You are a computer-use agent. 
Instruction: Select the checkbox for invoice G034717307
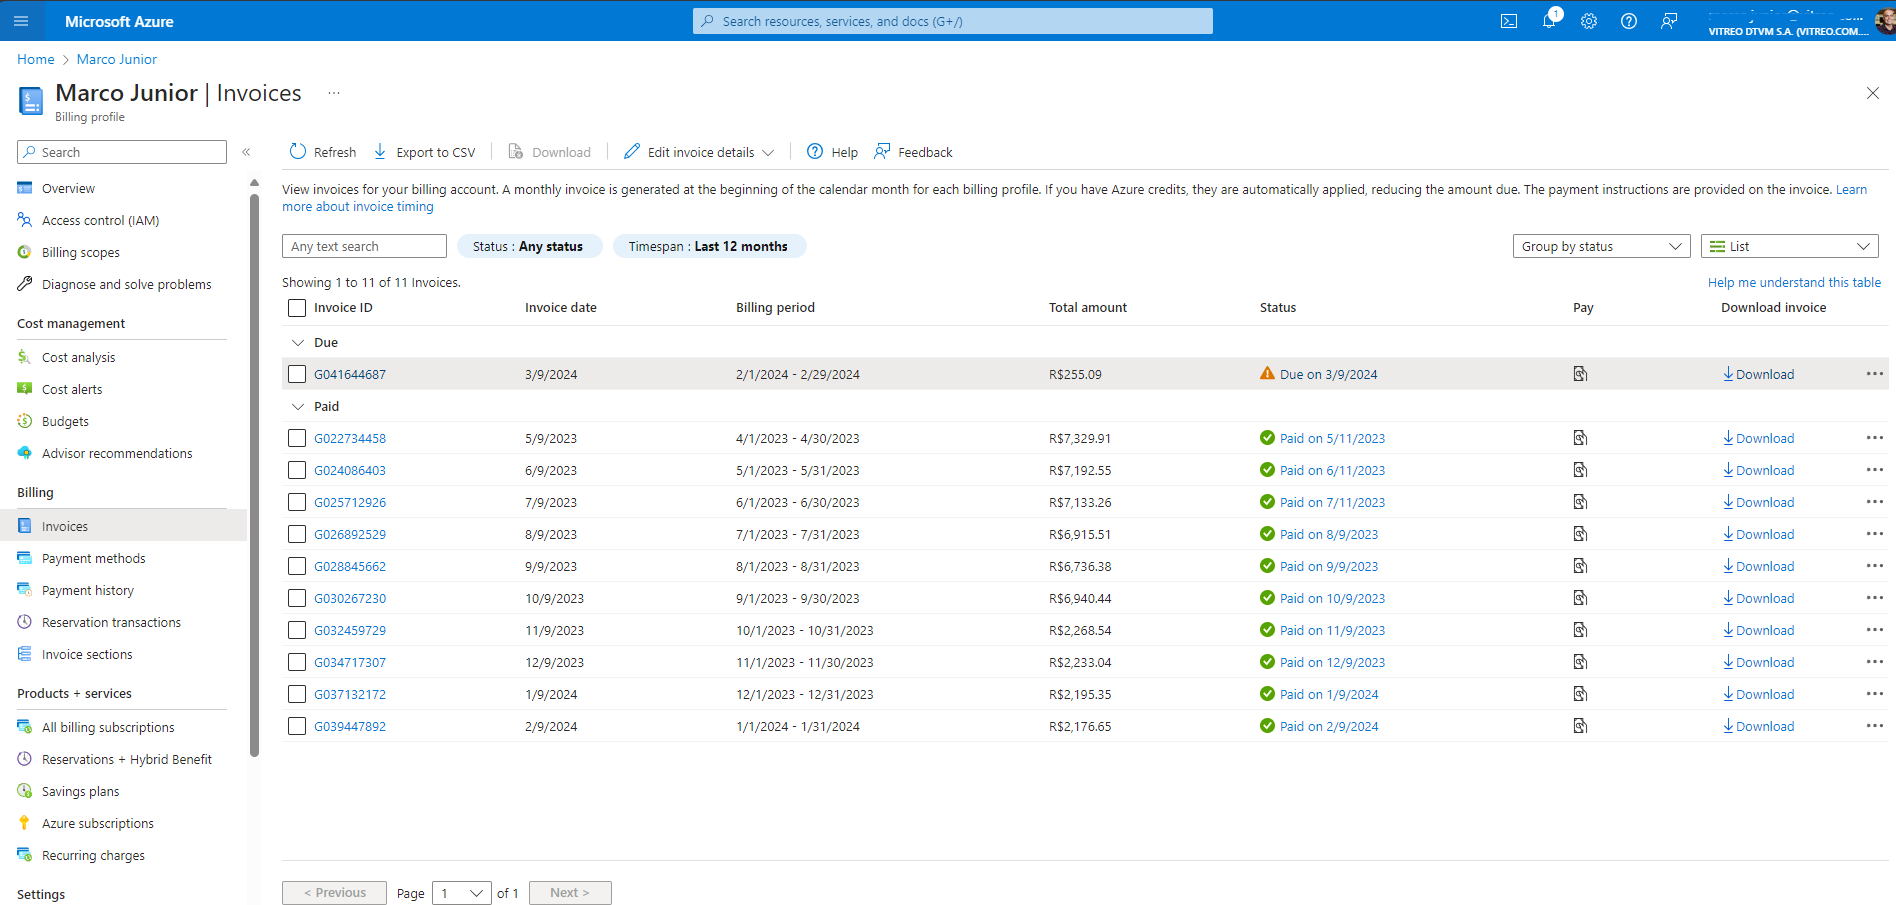(297, 662)
